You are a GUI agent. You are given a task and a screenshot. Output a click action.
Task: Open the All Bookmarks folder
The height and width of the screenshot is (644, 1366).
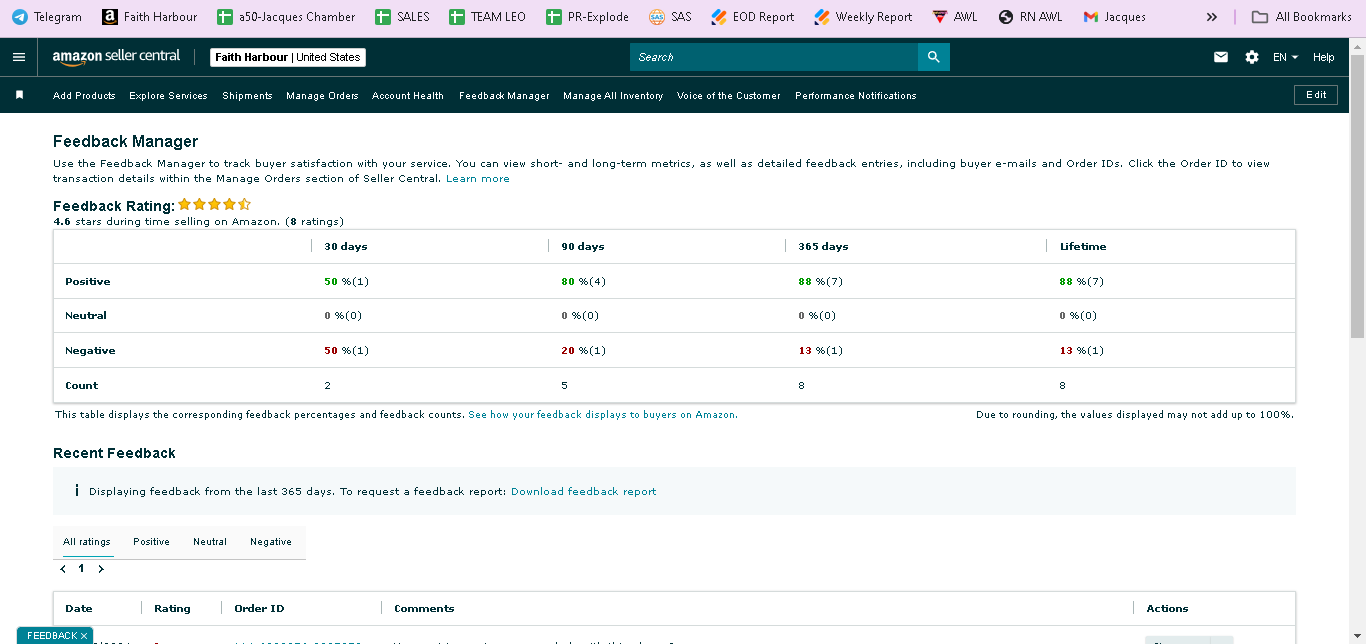pos(1302,17)
